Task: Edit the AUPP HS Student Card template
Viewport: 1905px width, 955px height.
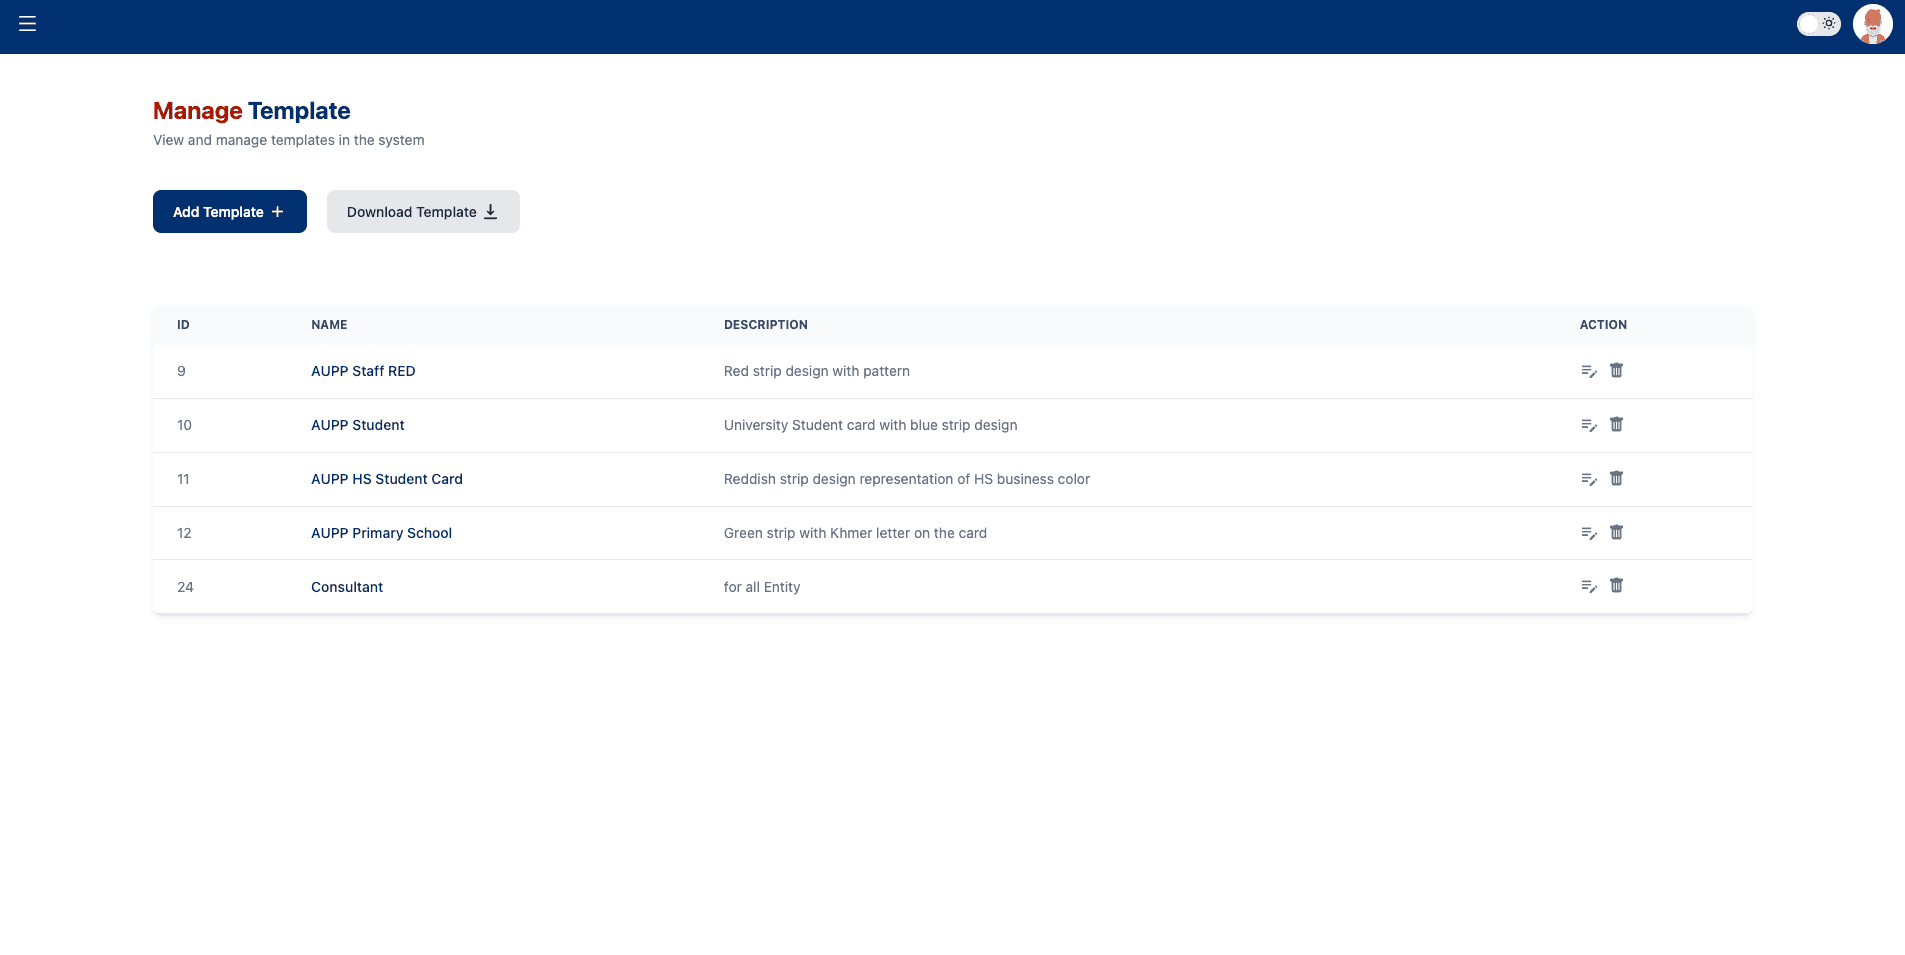Action: (1588, 480)
